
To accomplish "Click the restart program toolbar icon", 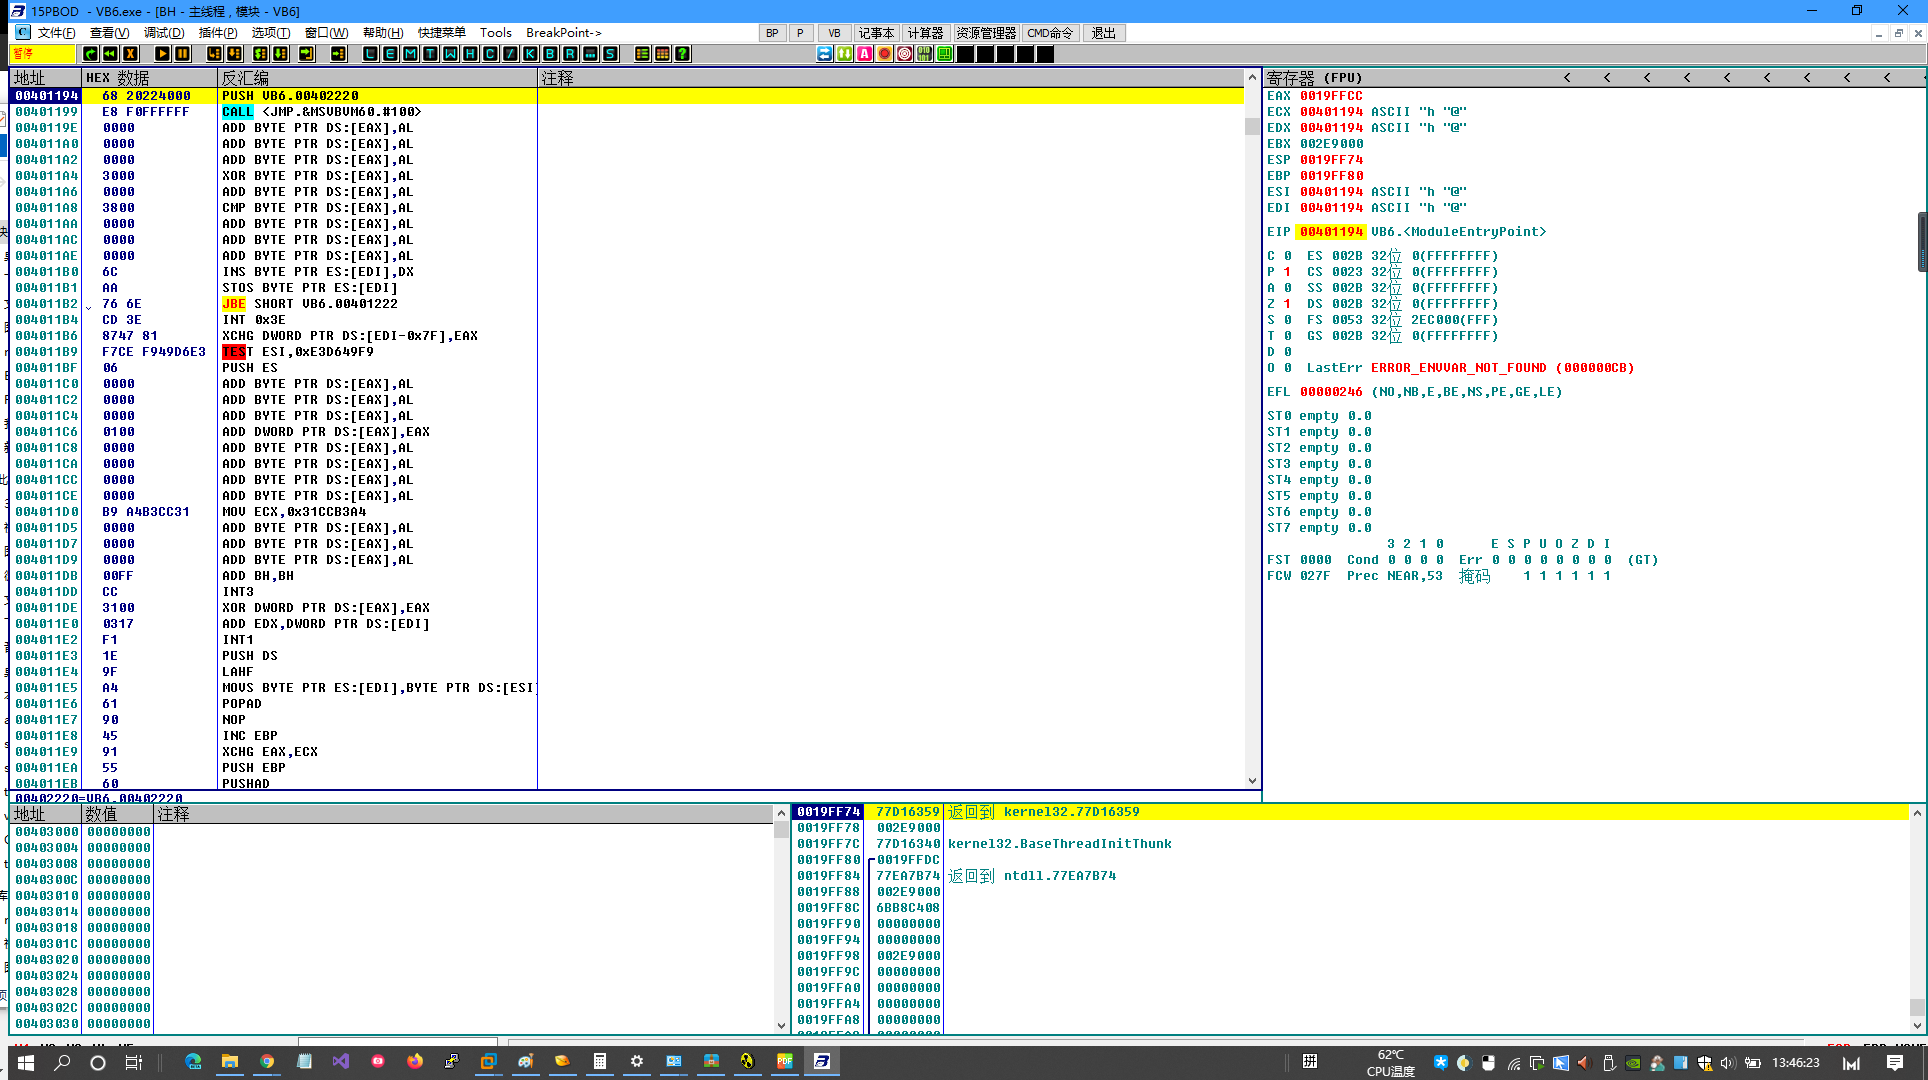I will pyautogui.click(x=90, y=54).
